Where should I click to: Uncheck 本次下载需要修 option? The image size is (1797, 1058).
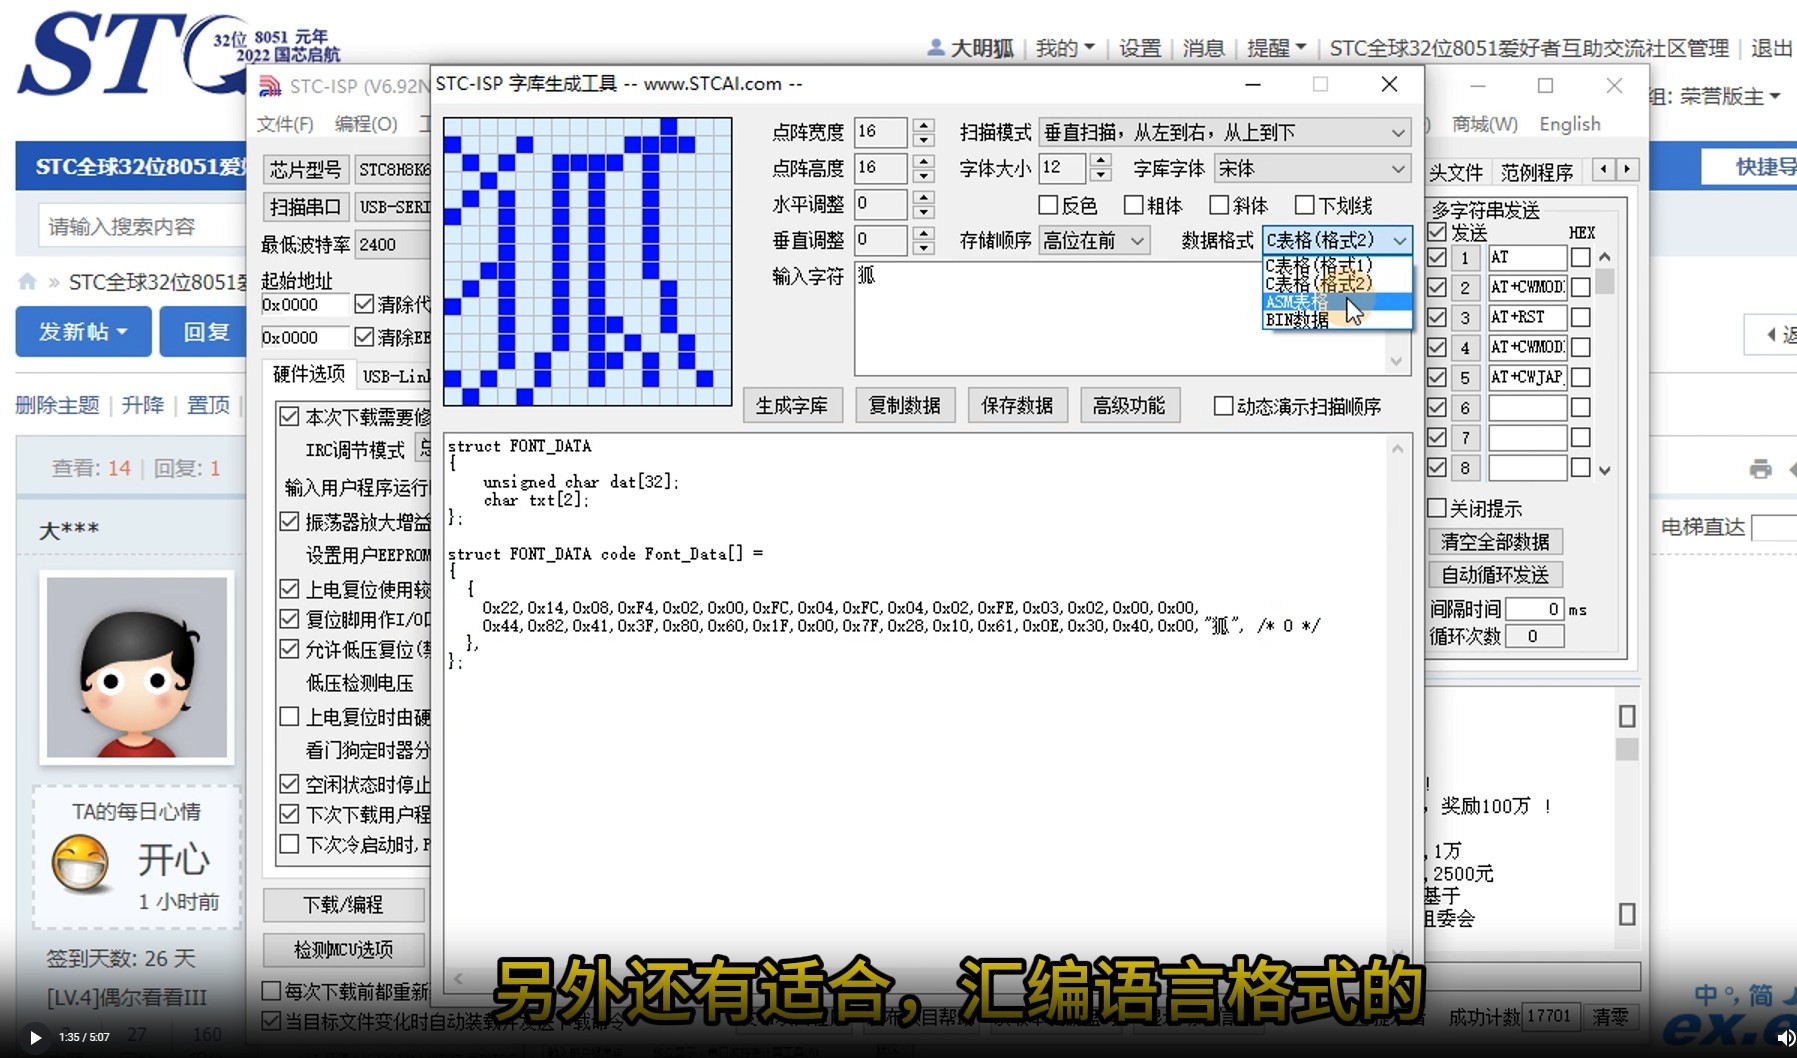coord(289,416)
